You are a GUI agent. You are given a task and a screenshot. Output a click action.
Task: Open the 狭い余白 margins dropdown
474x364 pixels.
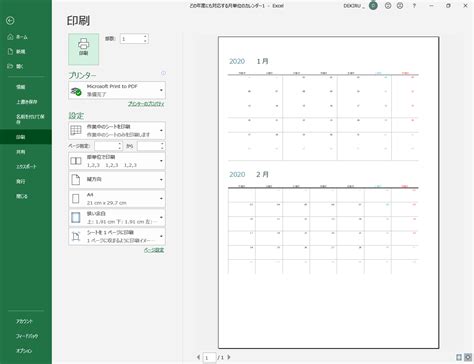pyautogui.click(x=117, y=218)
